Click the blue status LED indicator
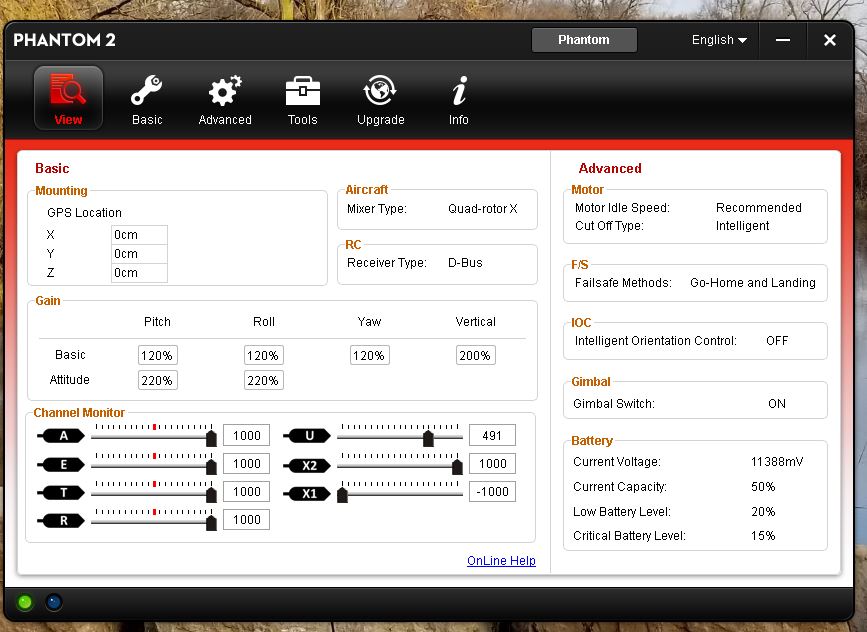Image resolution: width=867 pixels, height=632 pixels. 54,602
